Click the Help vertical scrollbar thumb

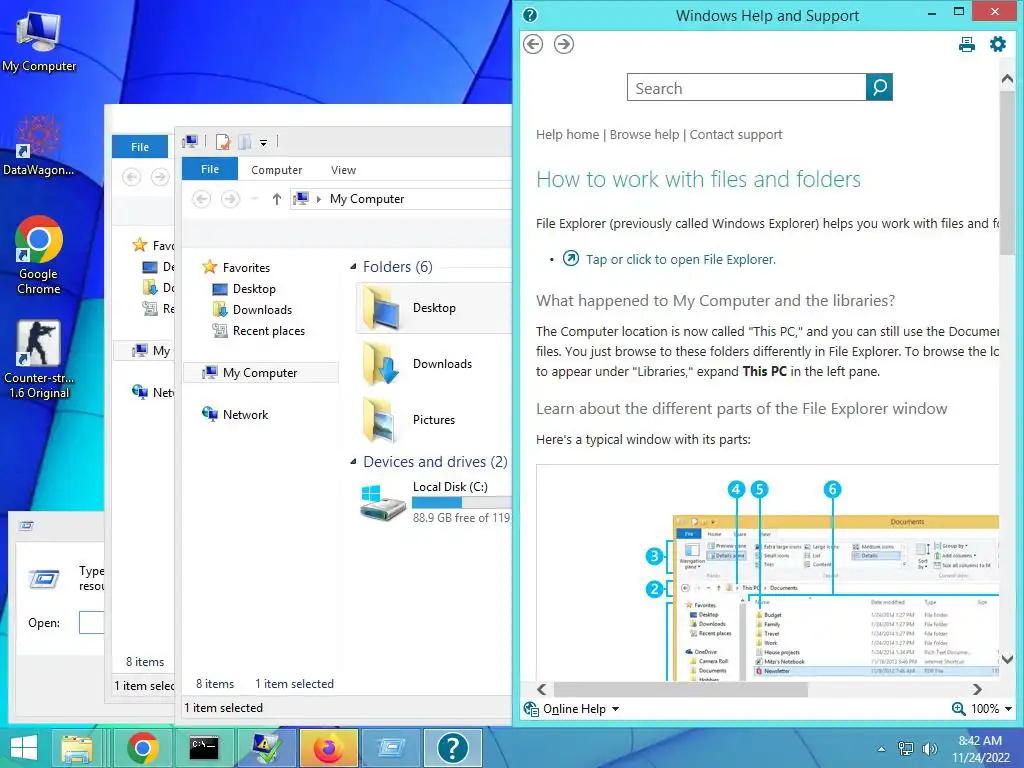(1007, 172)
